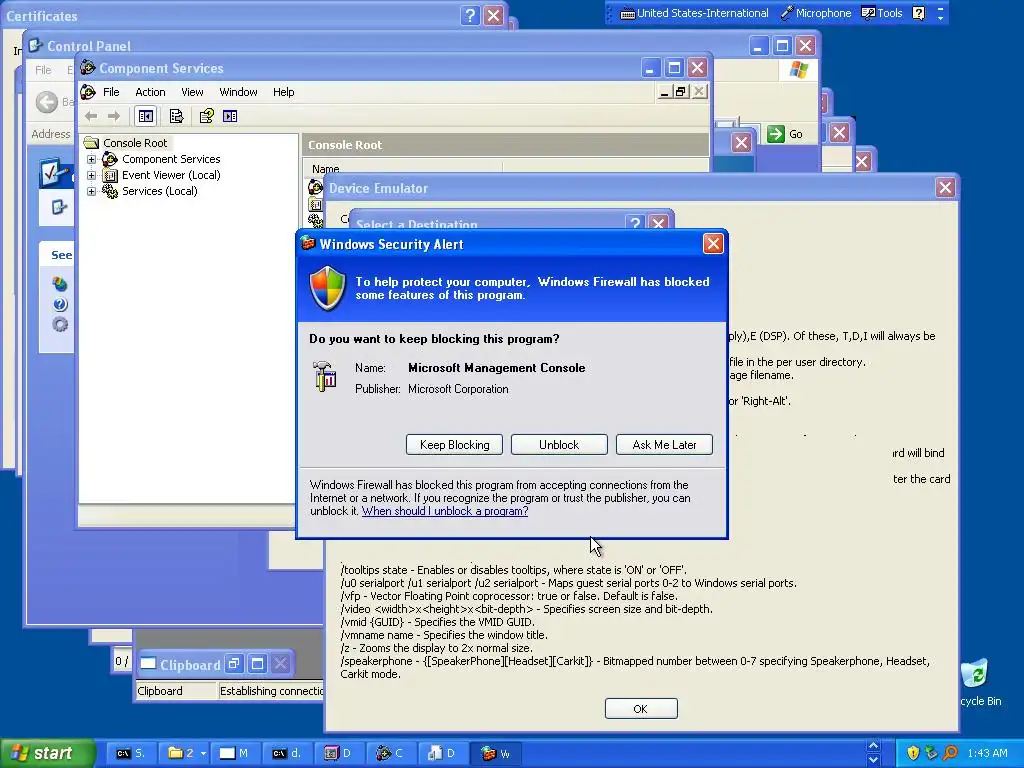
Task: Expand the Component Services tree node
Action: pos(91,159)
